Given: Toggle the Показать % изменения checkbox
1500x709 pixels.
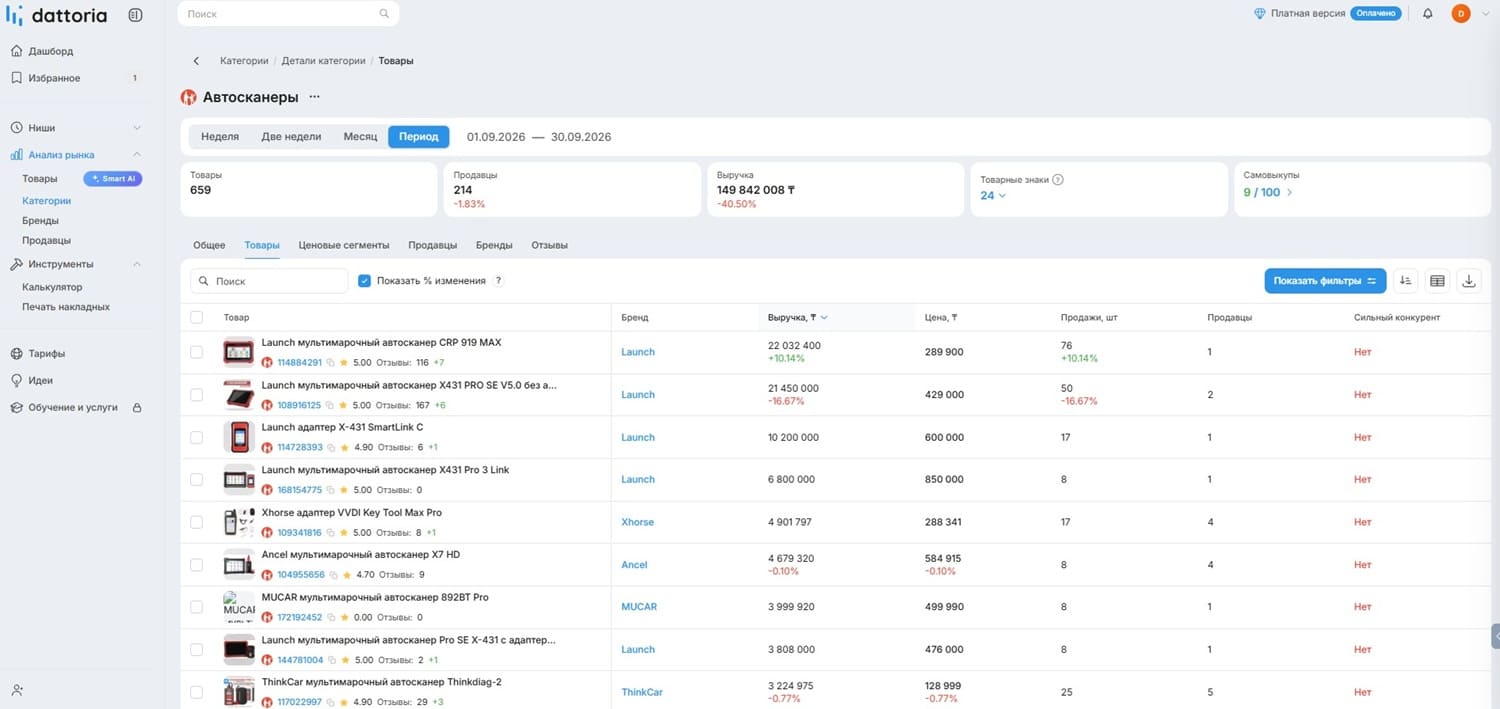Looking at the screenshot, I should (365, 281).
